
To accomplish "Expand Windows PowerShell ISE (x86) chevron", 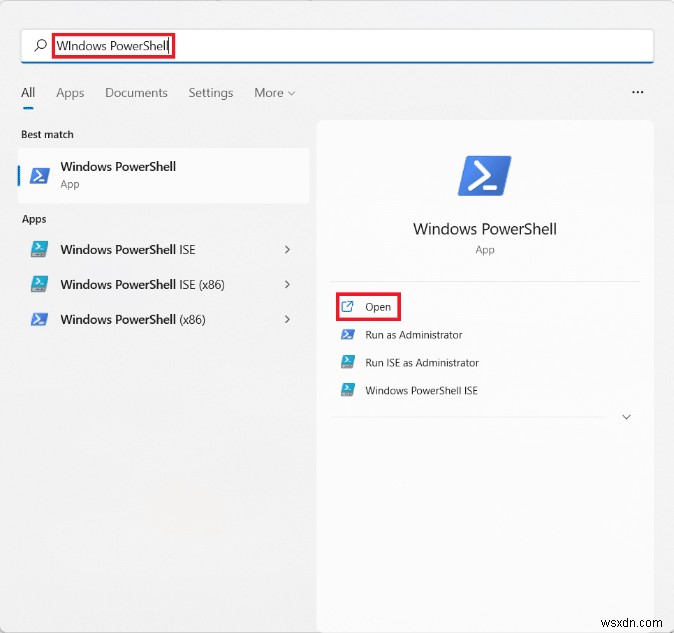I will tap(287, 284).
